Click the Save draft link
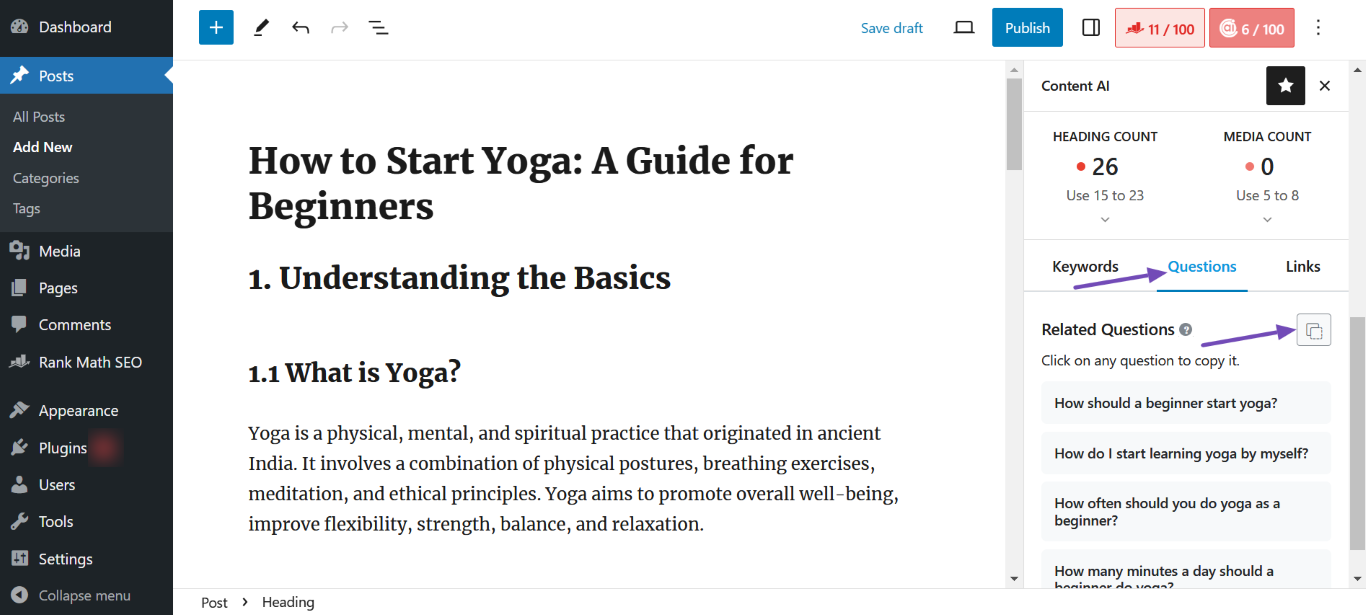This screenshot has height=615, width=1366. pyautogui.click(x=892, y=28)
